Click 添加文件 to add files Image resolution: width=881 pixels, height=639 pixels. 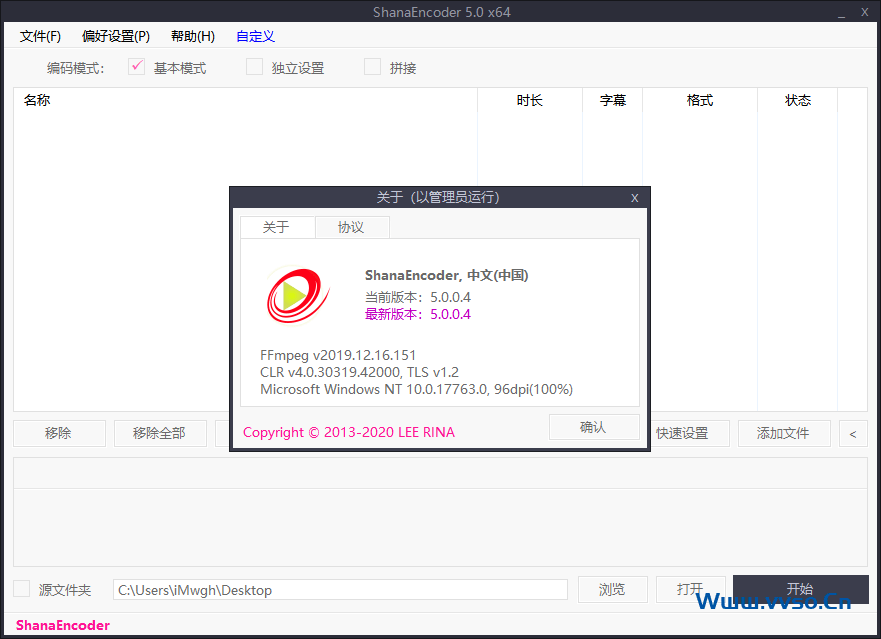pos(784,433)
